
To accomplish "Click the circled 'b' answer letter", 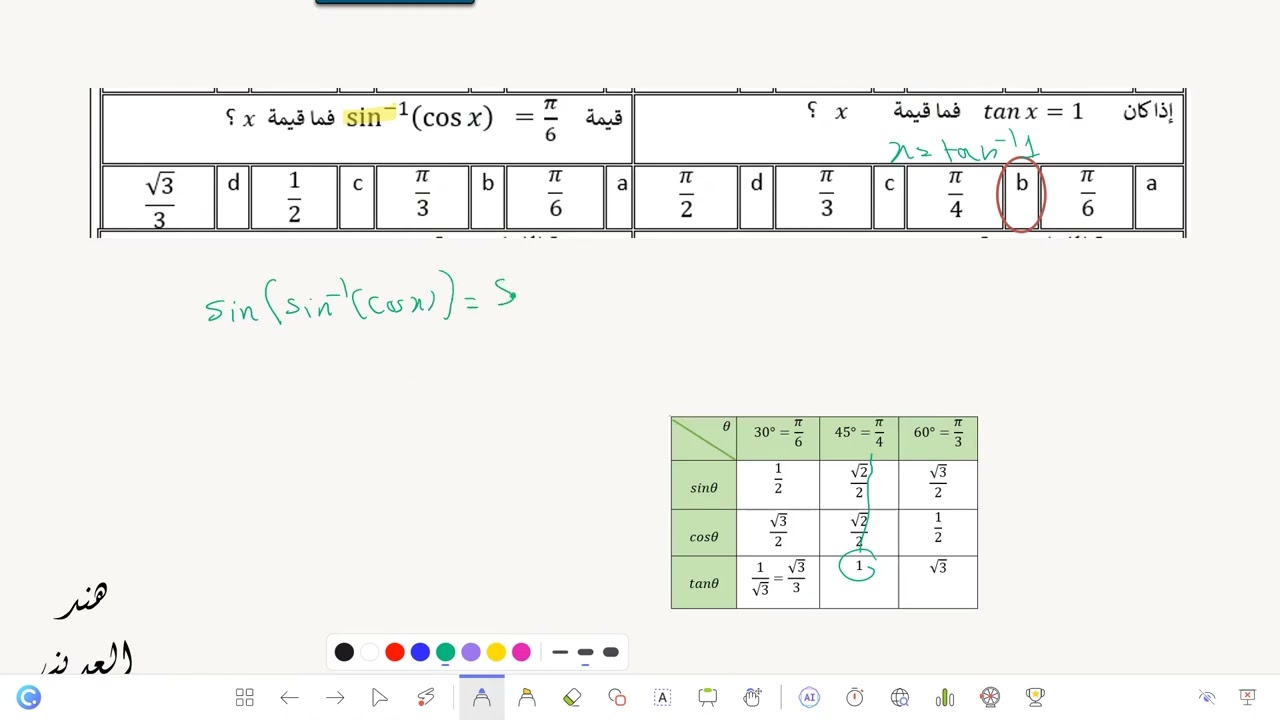I will 1022,184.
